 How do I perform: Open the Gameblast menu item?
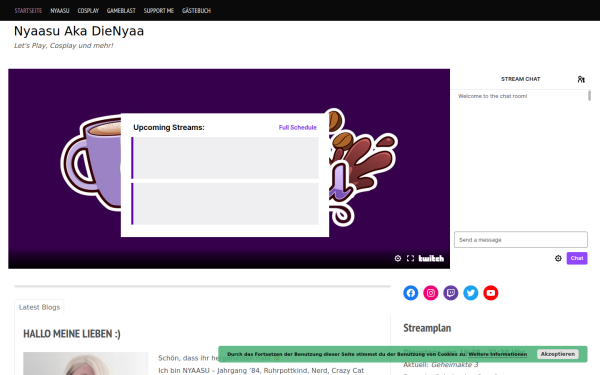tap(121, 11)
